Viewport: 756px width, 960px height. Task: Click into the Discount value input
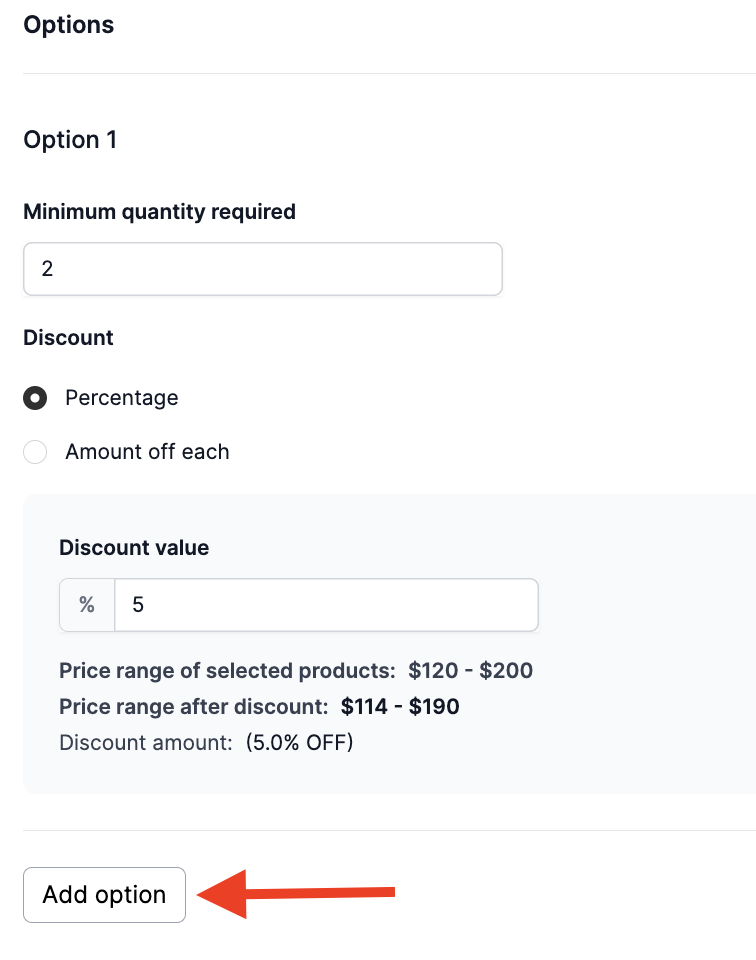click(326, 605)
